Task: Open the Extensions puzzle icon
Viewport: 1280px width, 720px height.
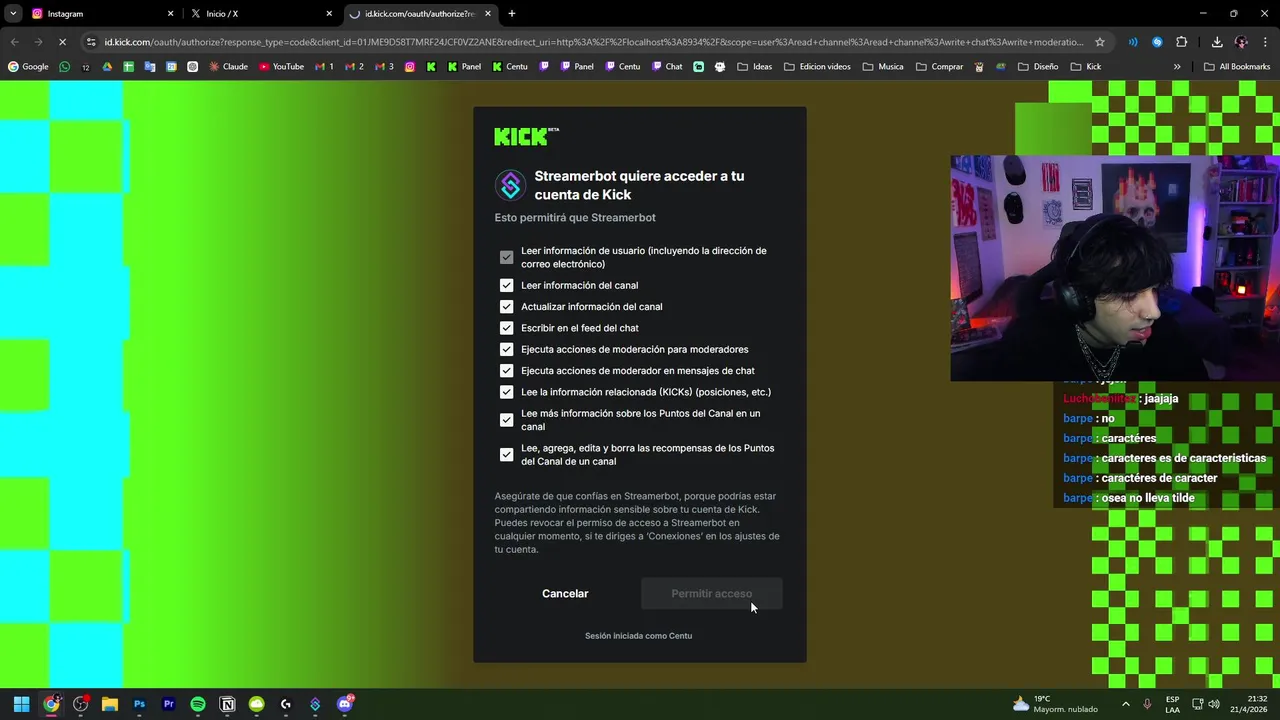Action: click(1181, 42)
